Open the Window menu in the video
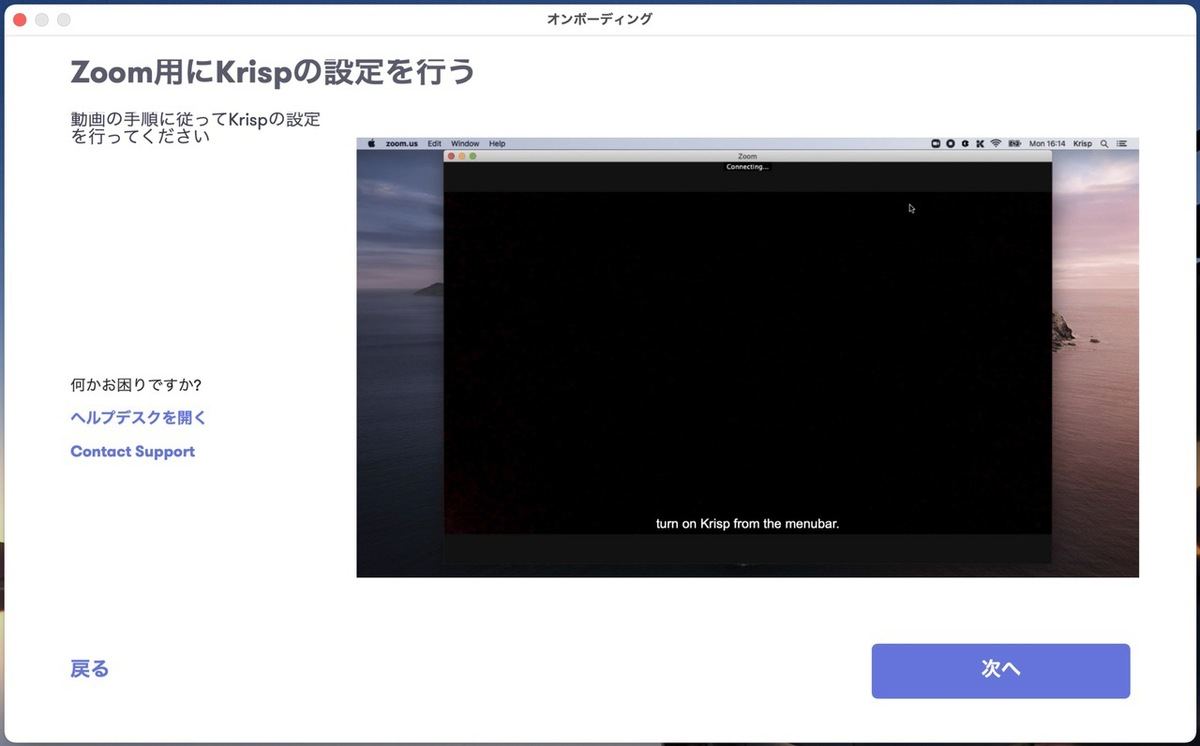The width and height of the screenshot is (1200, 746). tap(465, 144)
